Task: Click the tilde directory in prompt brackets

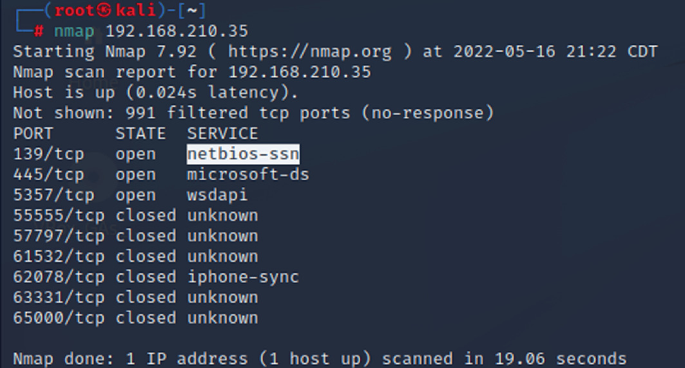Action: (x=192, y=10)
